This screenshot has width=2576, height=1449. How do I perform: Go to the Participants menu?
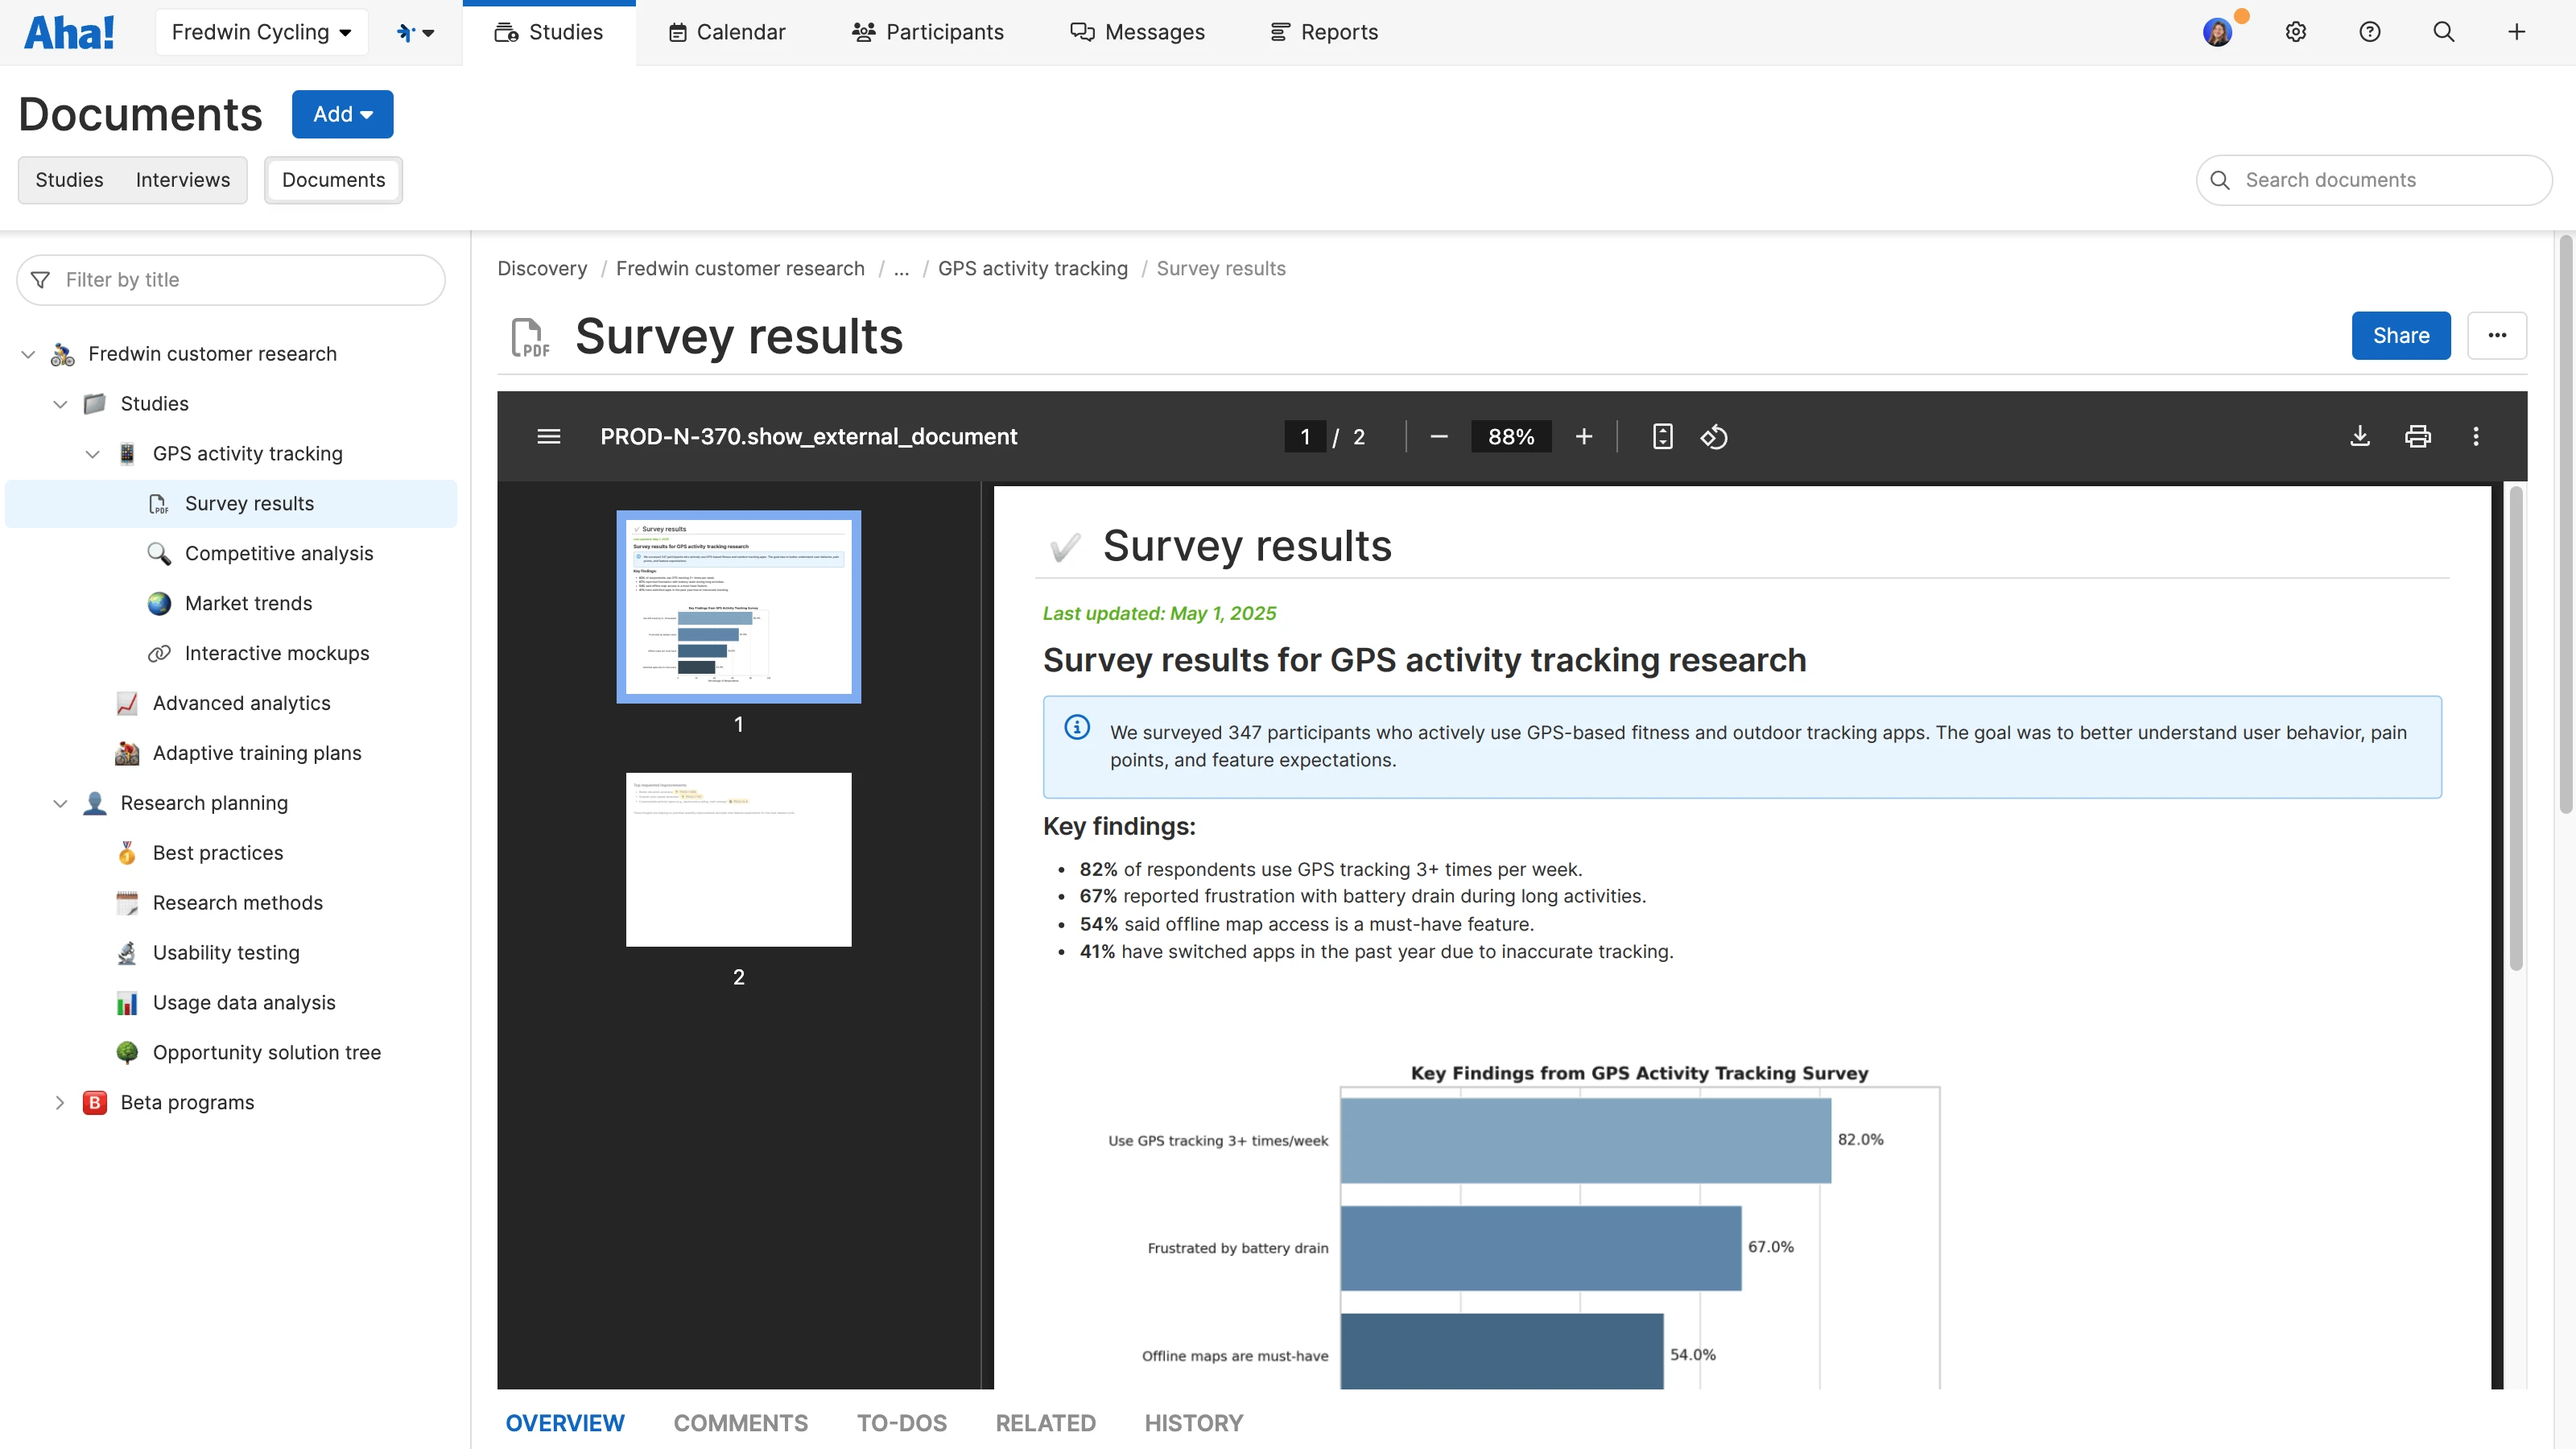tap(927, 32)
